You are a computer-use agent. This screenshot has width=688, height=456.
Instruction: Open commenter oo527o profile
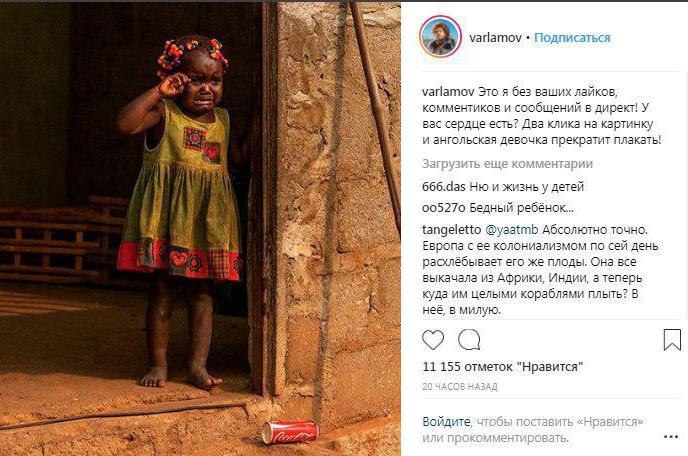[444, 208]
